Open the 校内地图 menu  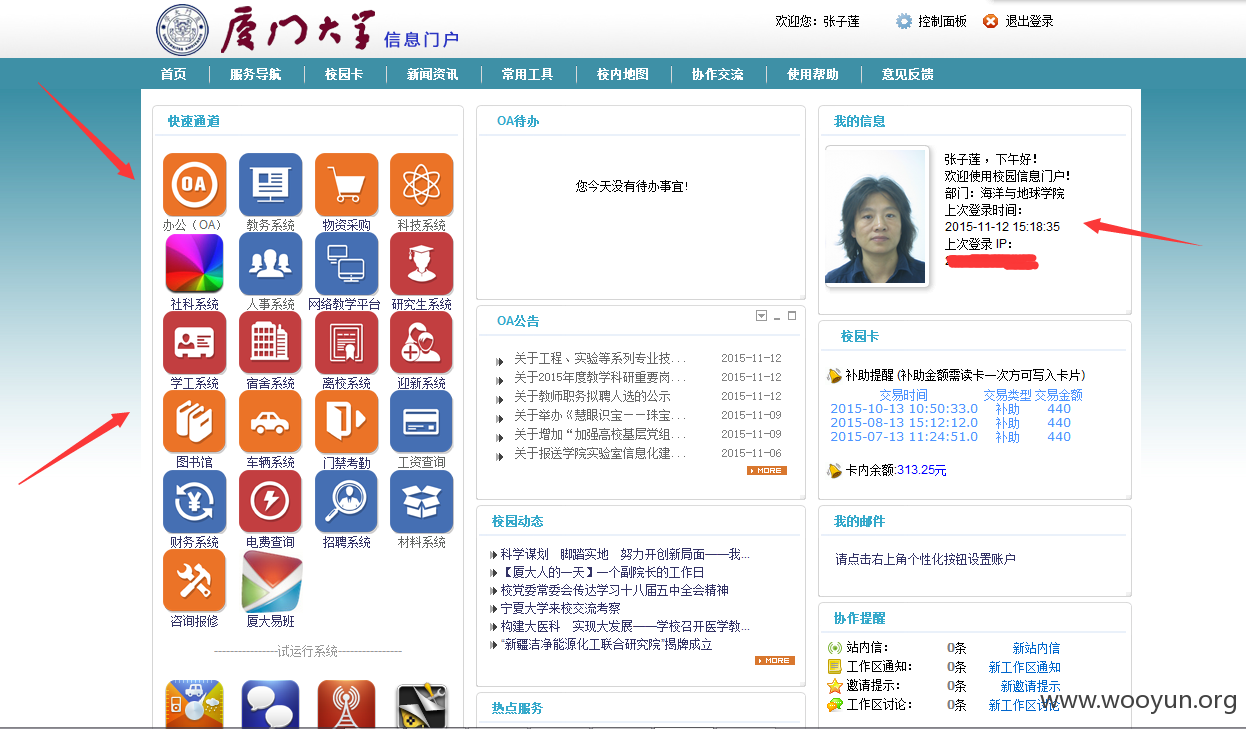622,74
